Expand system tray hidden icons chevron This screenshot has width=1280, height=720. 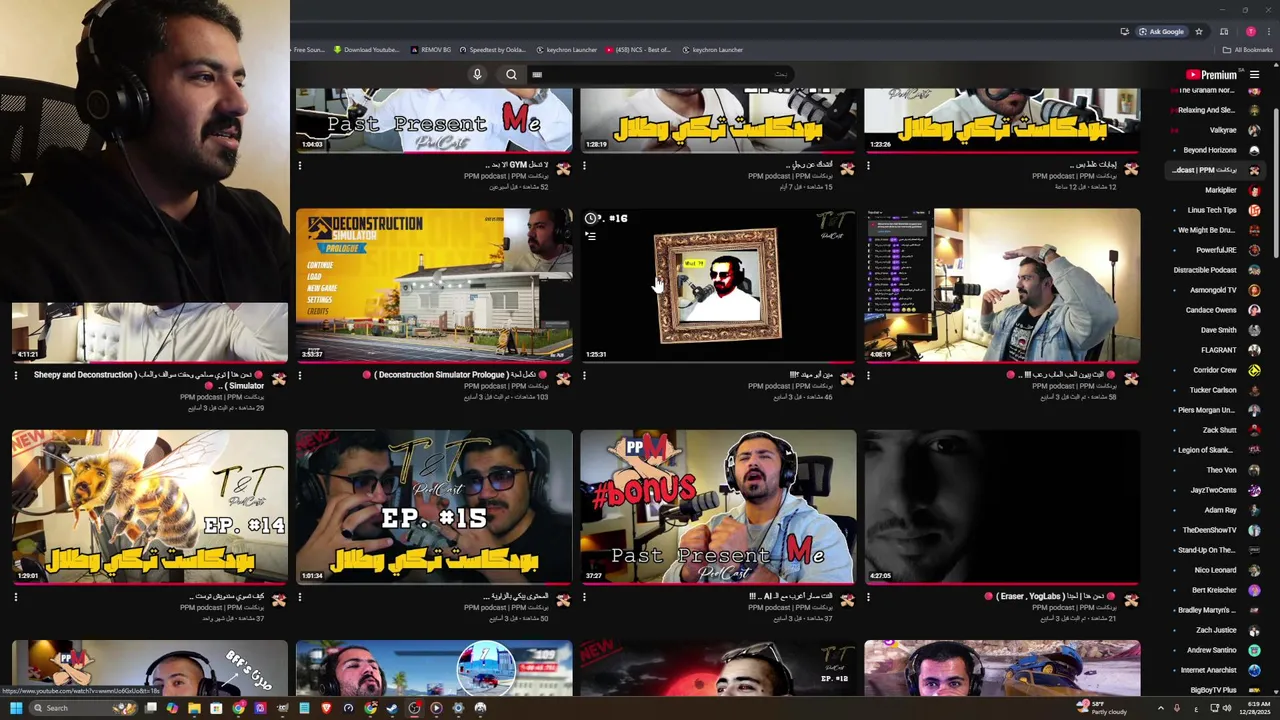1162,708
